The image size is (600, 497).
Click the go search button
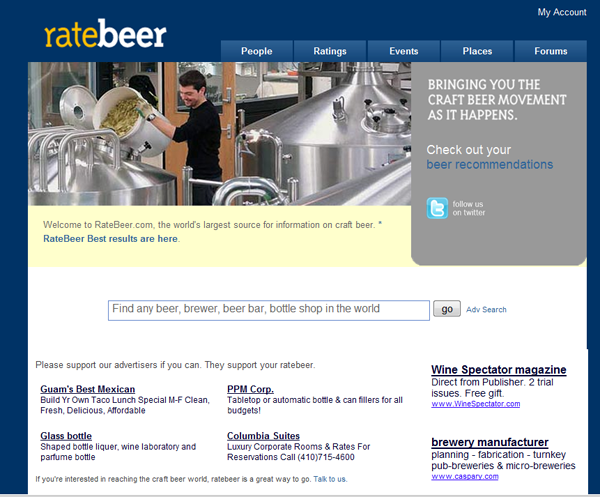point(447,309)
